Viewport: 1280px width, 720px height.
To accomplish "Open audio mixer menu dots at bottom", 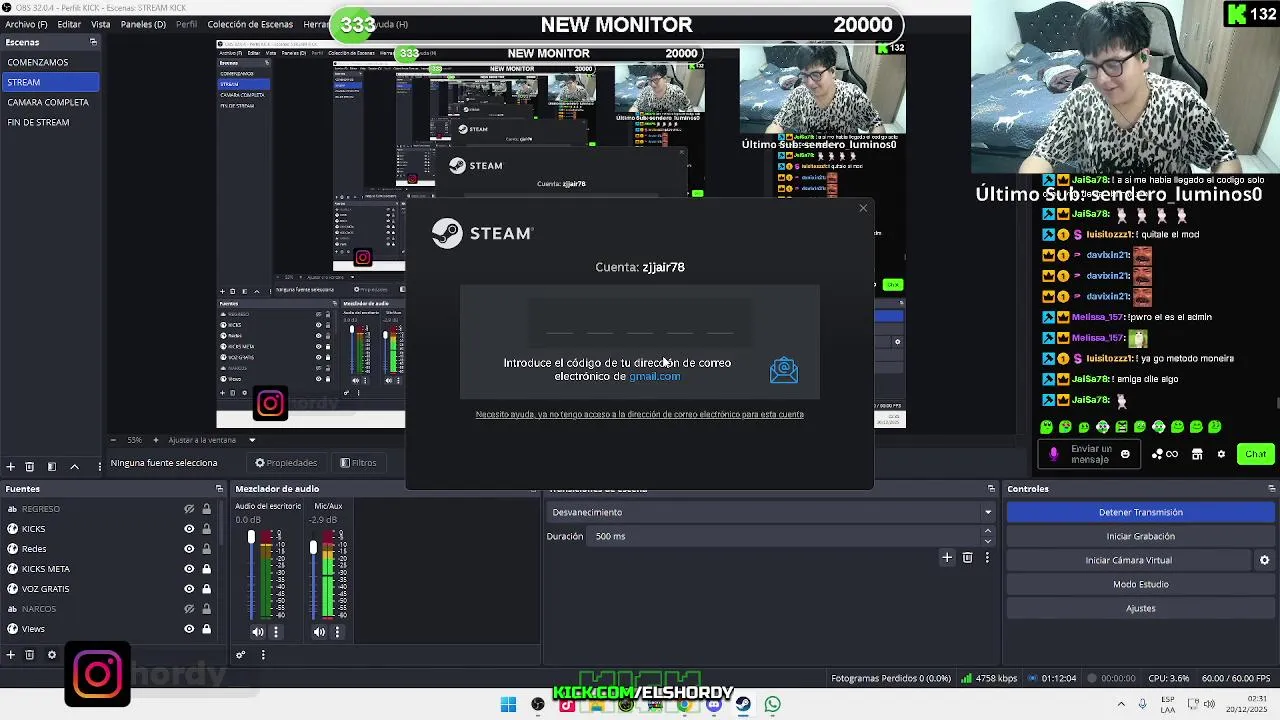I will tap(263, 655).
